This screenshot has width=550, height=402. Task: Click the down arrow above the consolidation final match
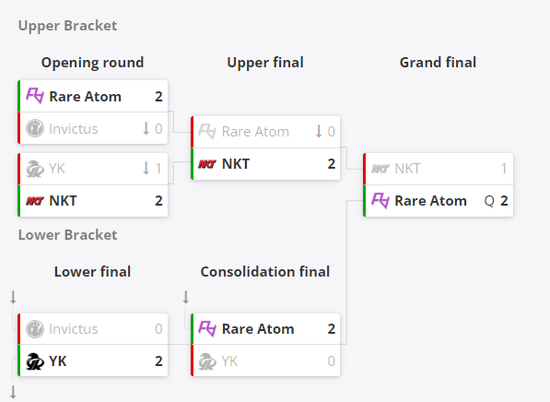(x=186, y=297)
